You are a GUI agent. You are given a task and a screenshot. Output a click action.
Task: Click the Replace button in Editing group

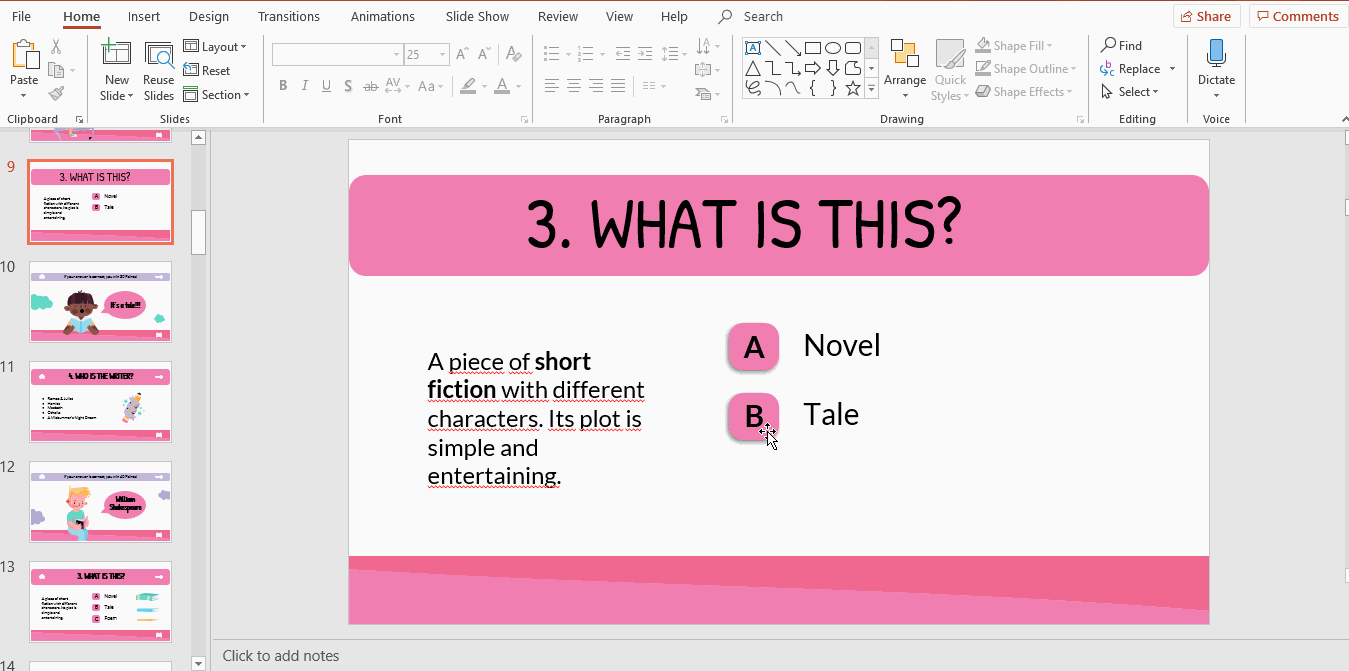(1138, 68)
